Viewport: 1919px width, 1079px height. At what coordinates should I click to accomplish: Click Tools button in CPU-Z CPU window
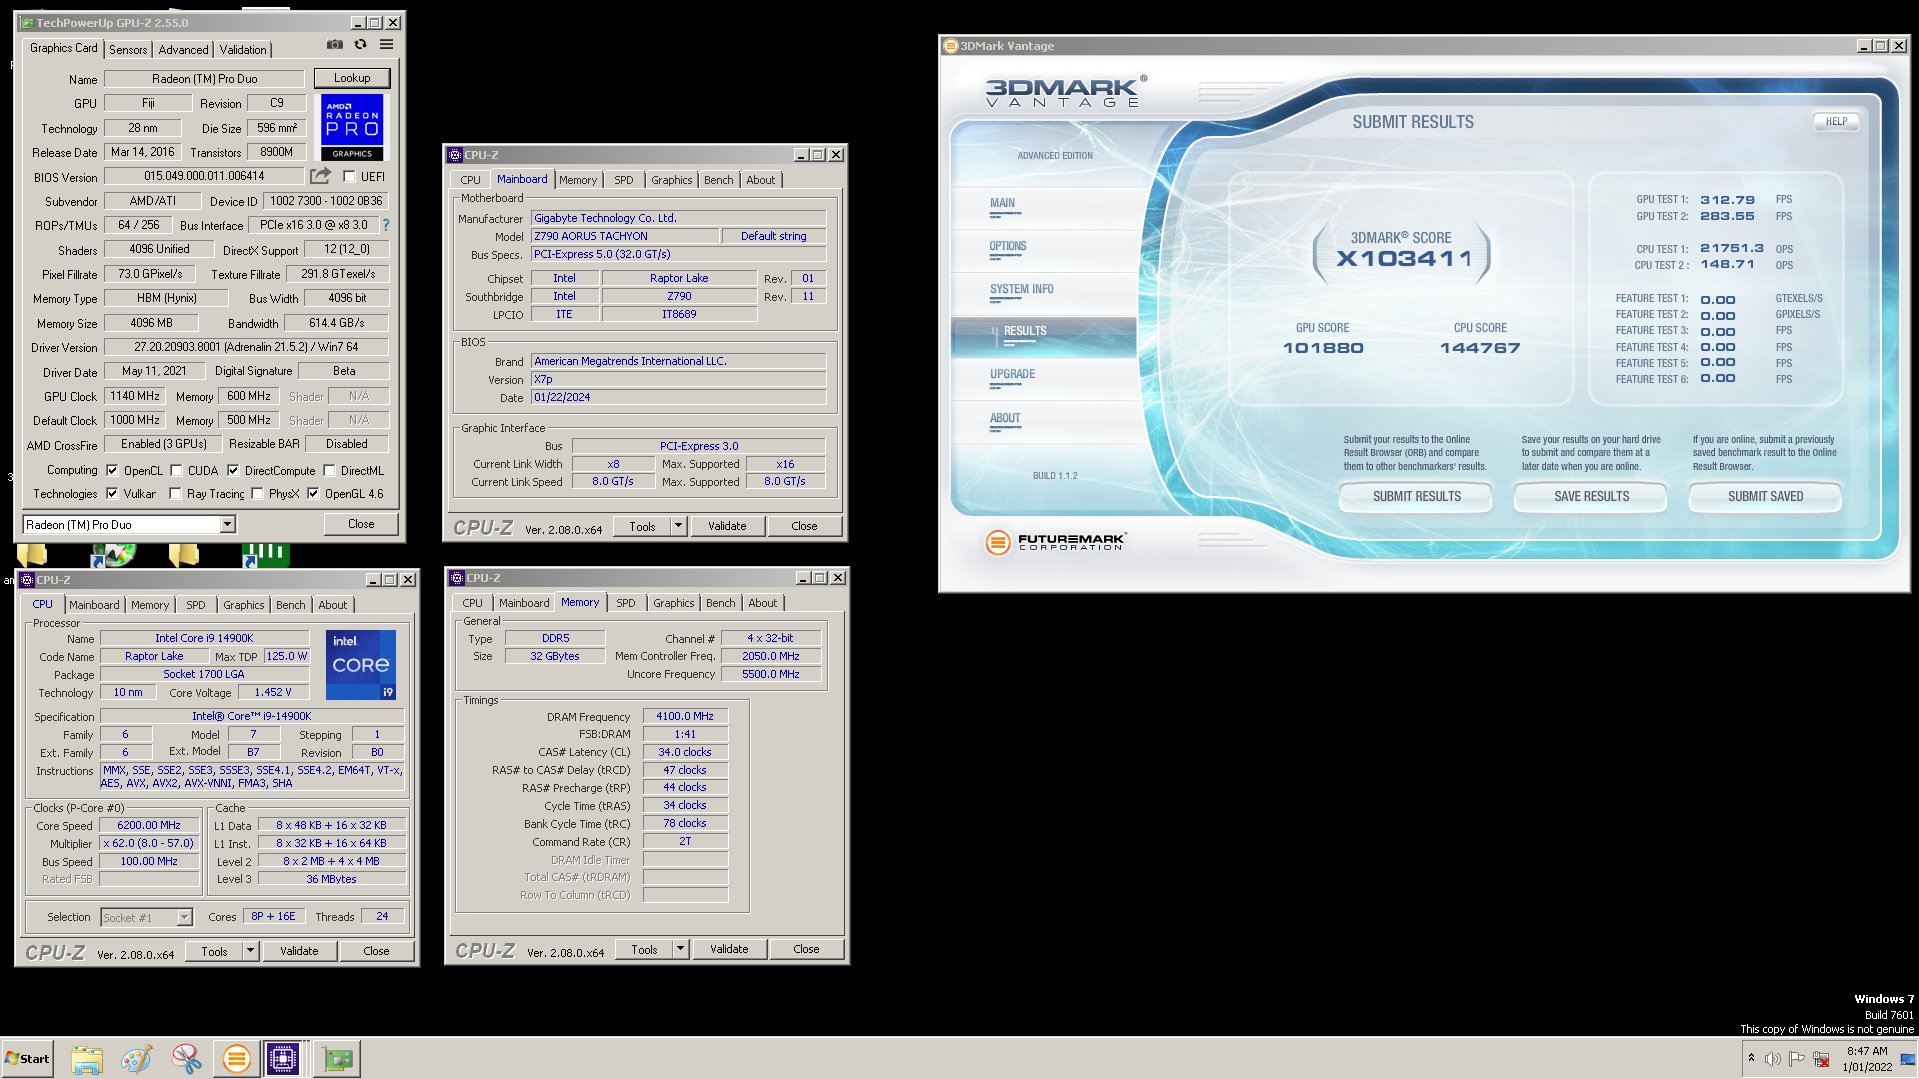(x=214, y=952)
